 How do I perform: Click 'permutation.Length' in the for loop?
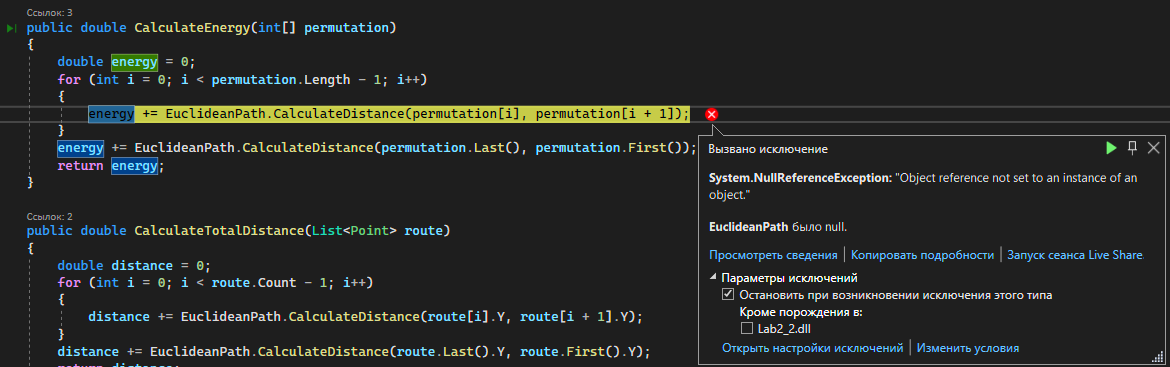point(281,80)
